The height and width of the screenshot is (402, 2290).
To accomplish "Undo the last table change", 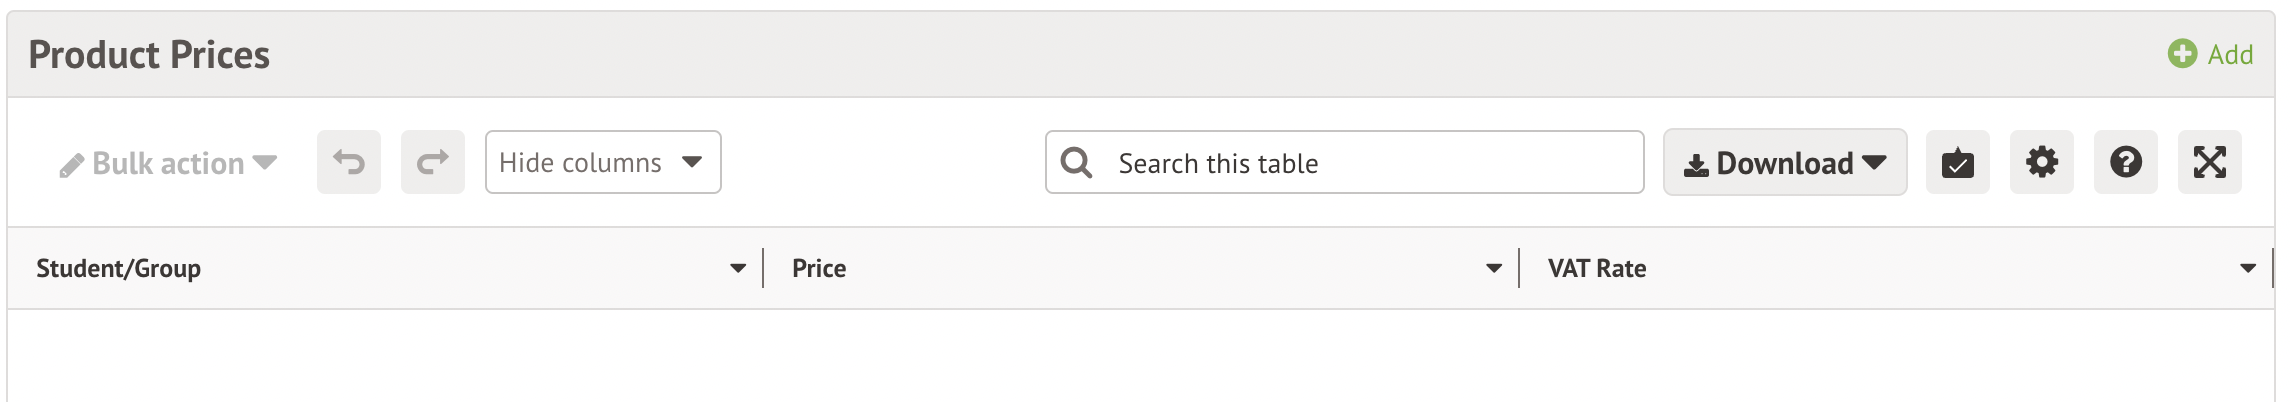I will pyautogui.click(x=349, y=162).
